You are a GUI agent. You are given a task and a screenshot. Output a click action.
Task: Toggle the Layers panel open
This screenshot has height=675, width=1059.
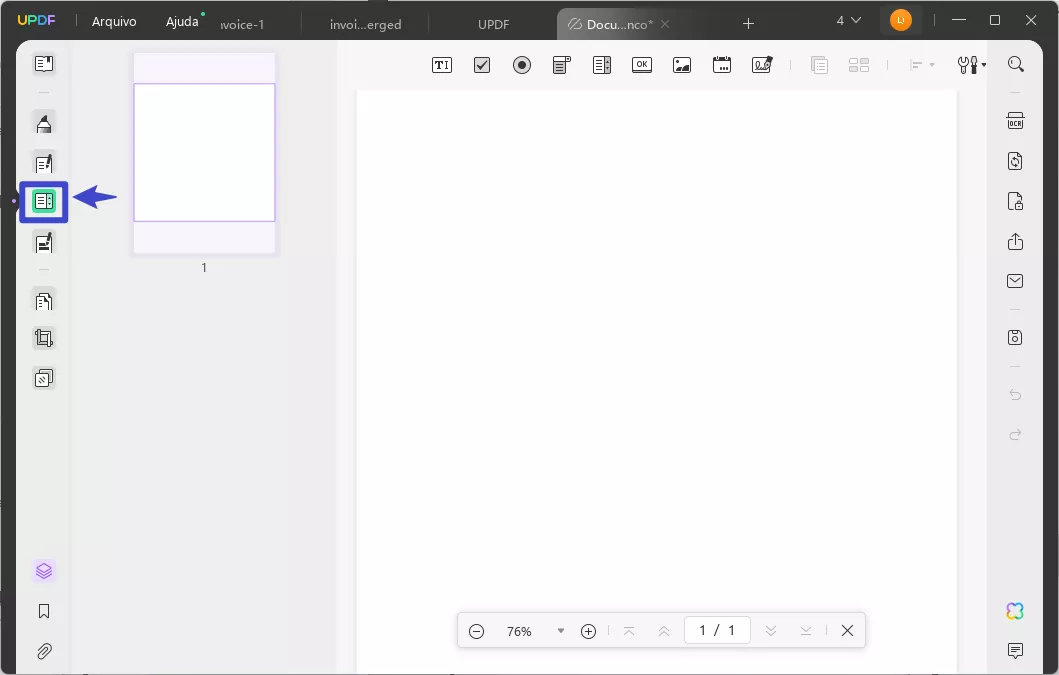44,570
